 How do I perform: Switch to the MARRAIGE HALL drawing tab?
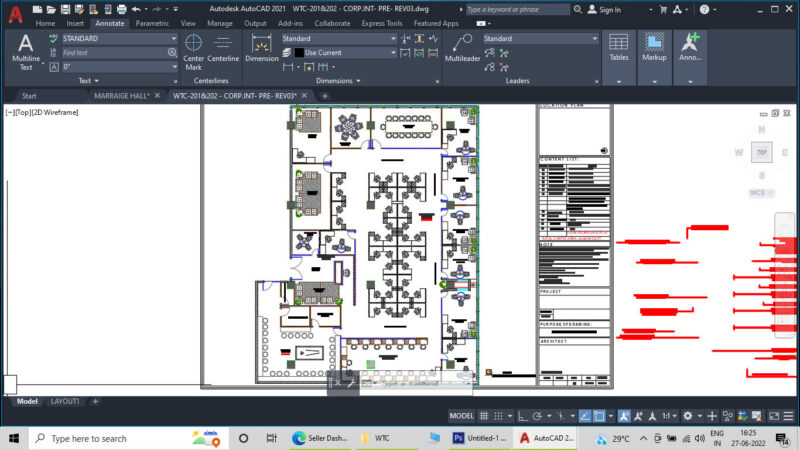121,95
